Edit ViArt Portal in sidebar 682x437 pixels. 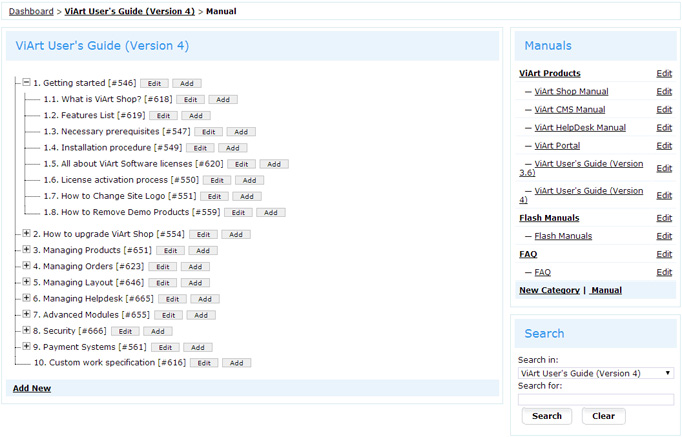click(x=664, y=146)
